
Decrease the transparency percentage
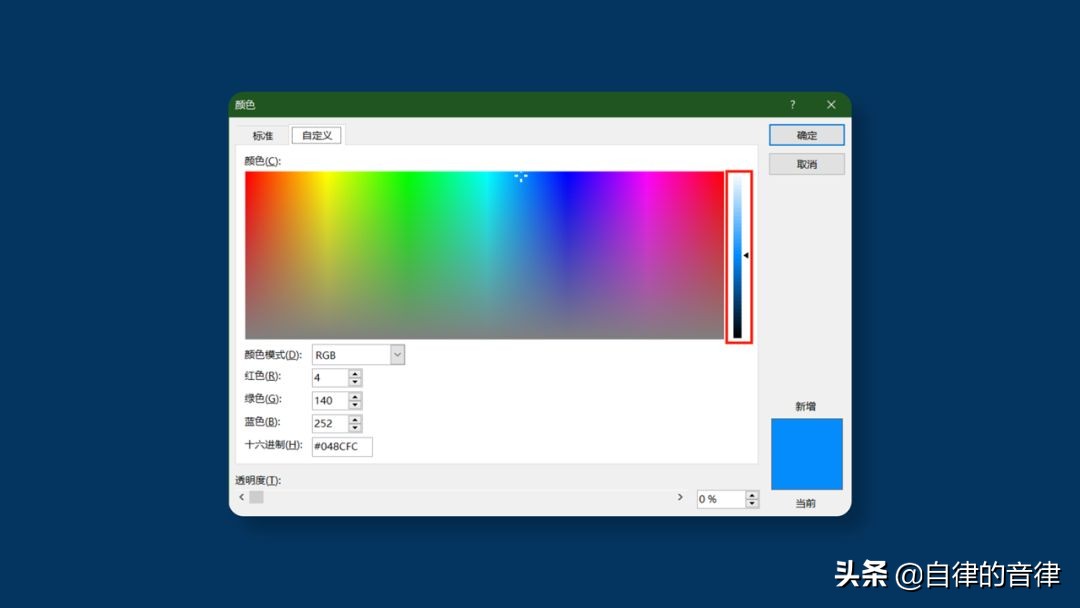point(752,503)
